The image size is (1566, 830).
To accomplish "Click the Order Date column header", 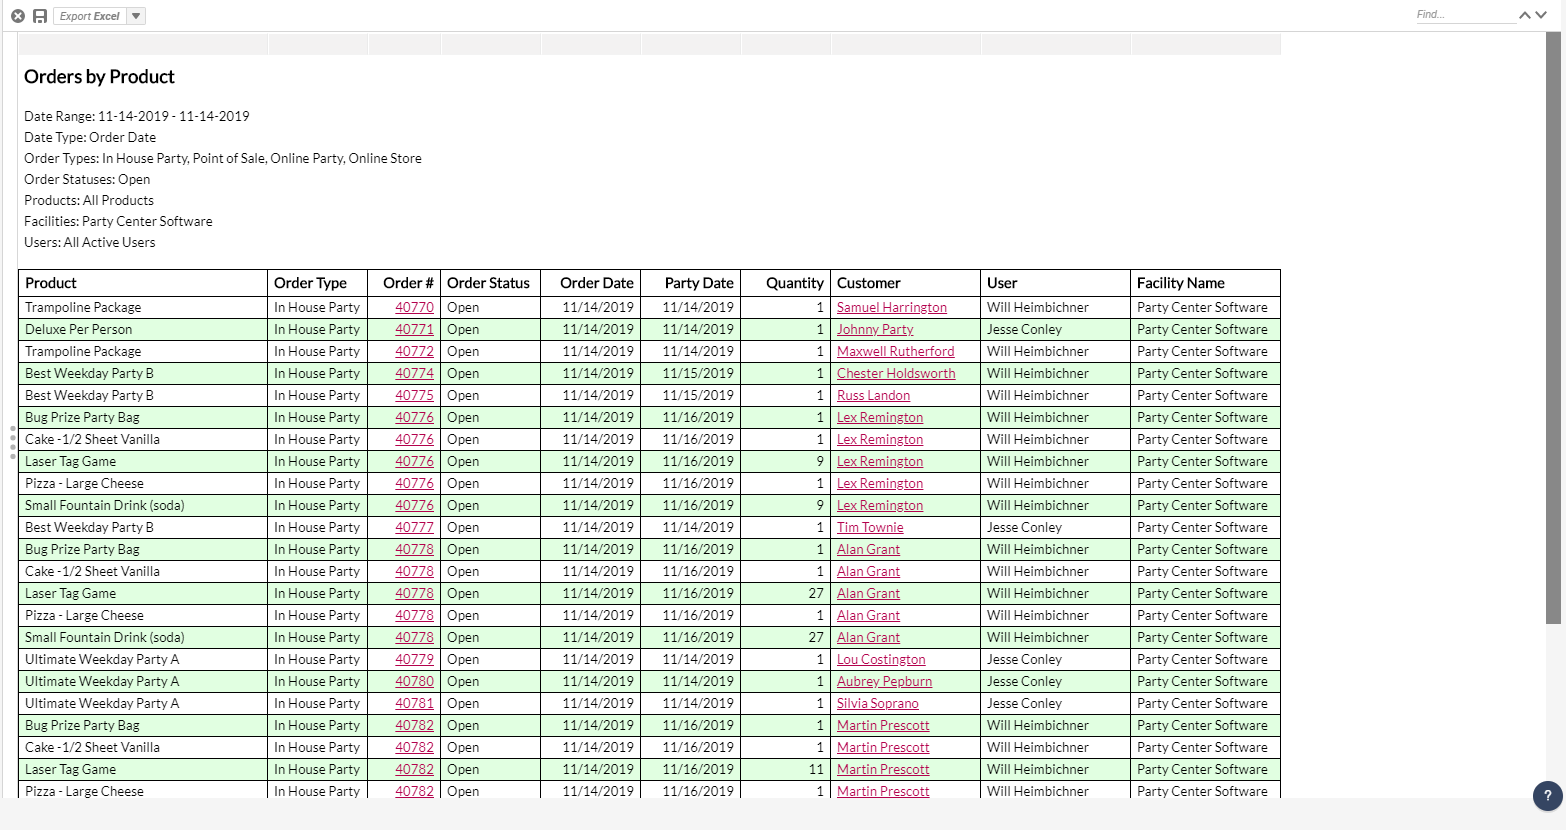I will 590,283.
